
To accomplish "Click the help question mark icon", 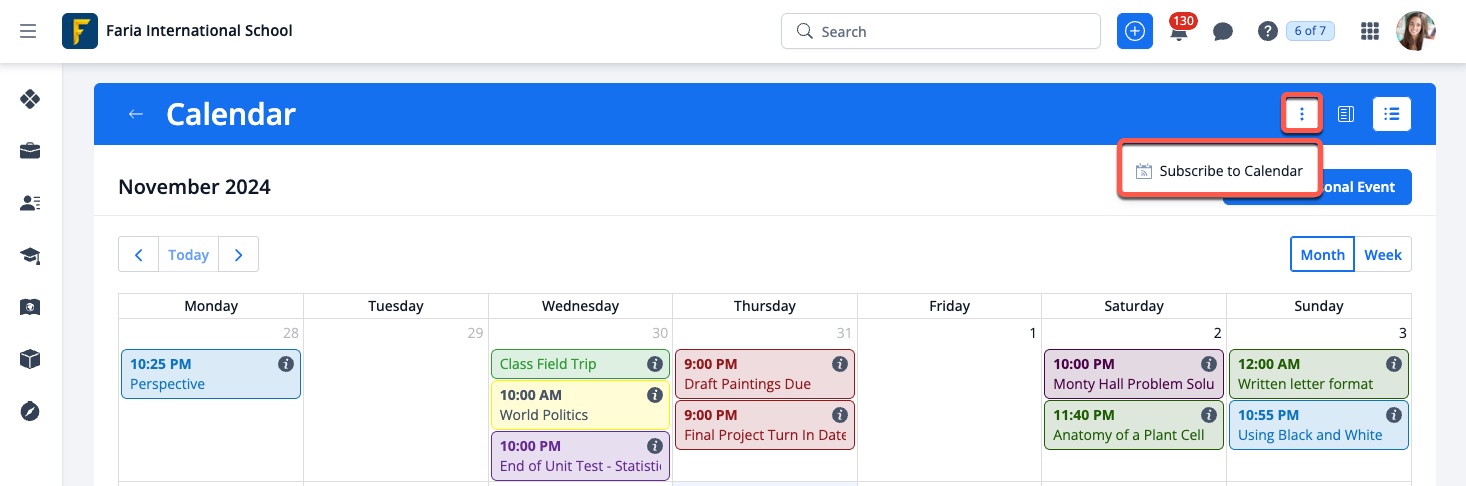I will (1267, 31).
